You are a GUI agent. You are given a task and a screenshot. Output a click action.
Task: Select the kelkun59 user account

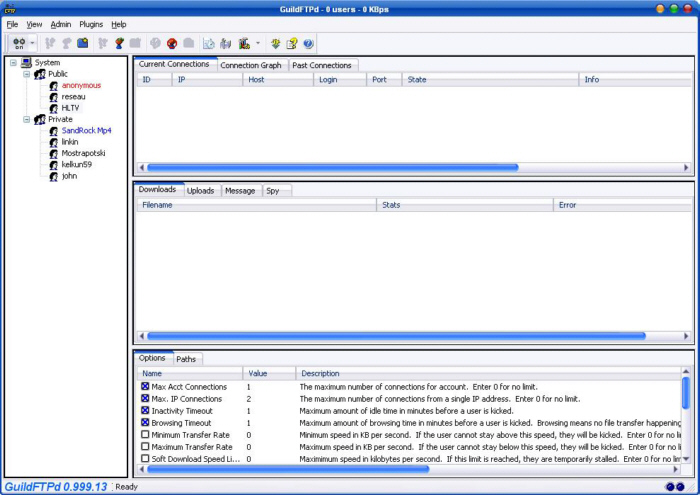(x=77, y=165)
